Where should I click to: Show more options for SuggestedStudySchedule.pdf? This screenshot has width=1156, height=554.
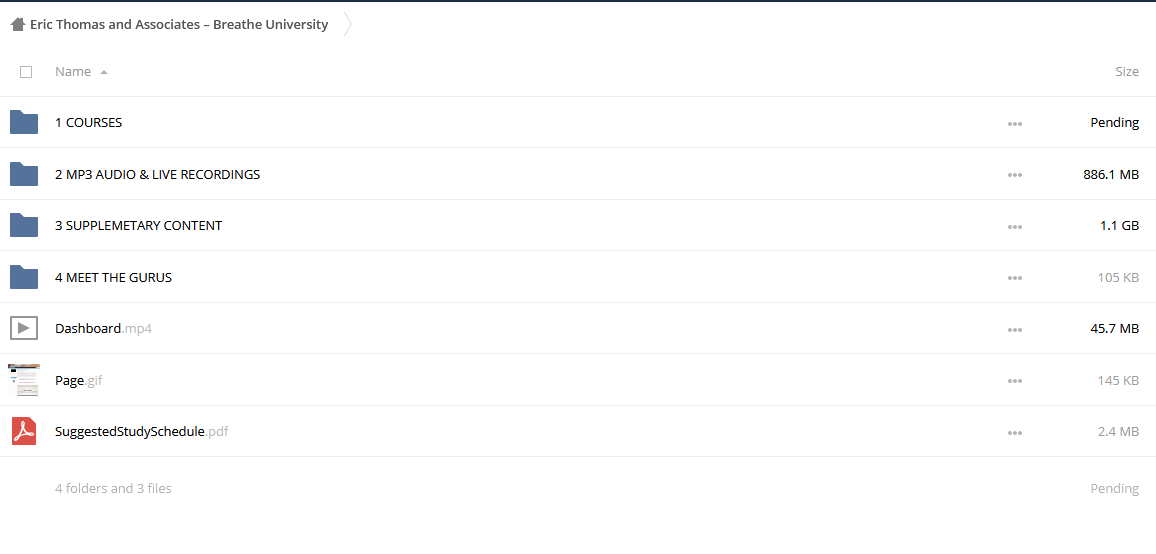coord(1014,433)
